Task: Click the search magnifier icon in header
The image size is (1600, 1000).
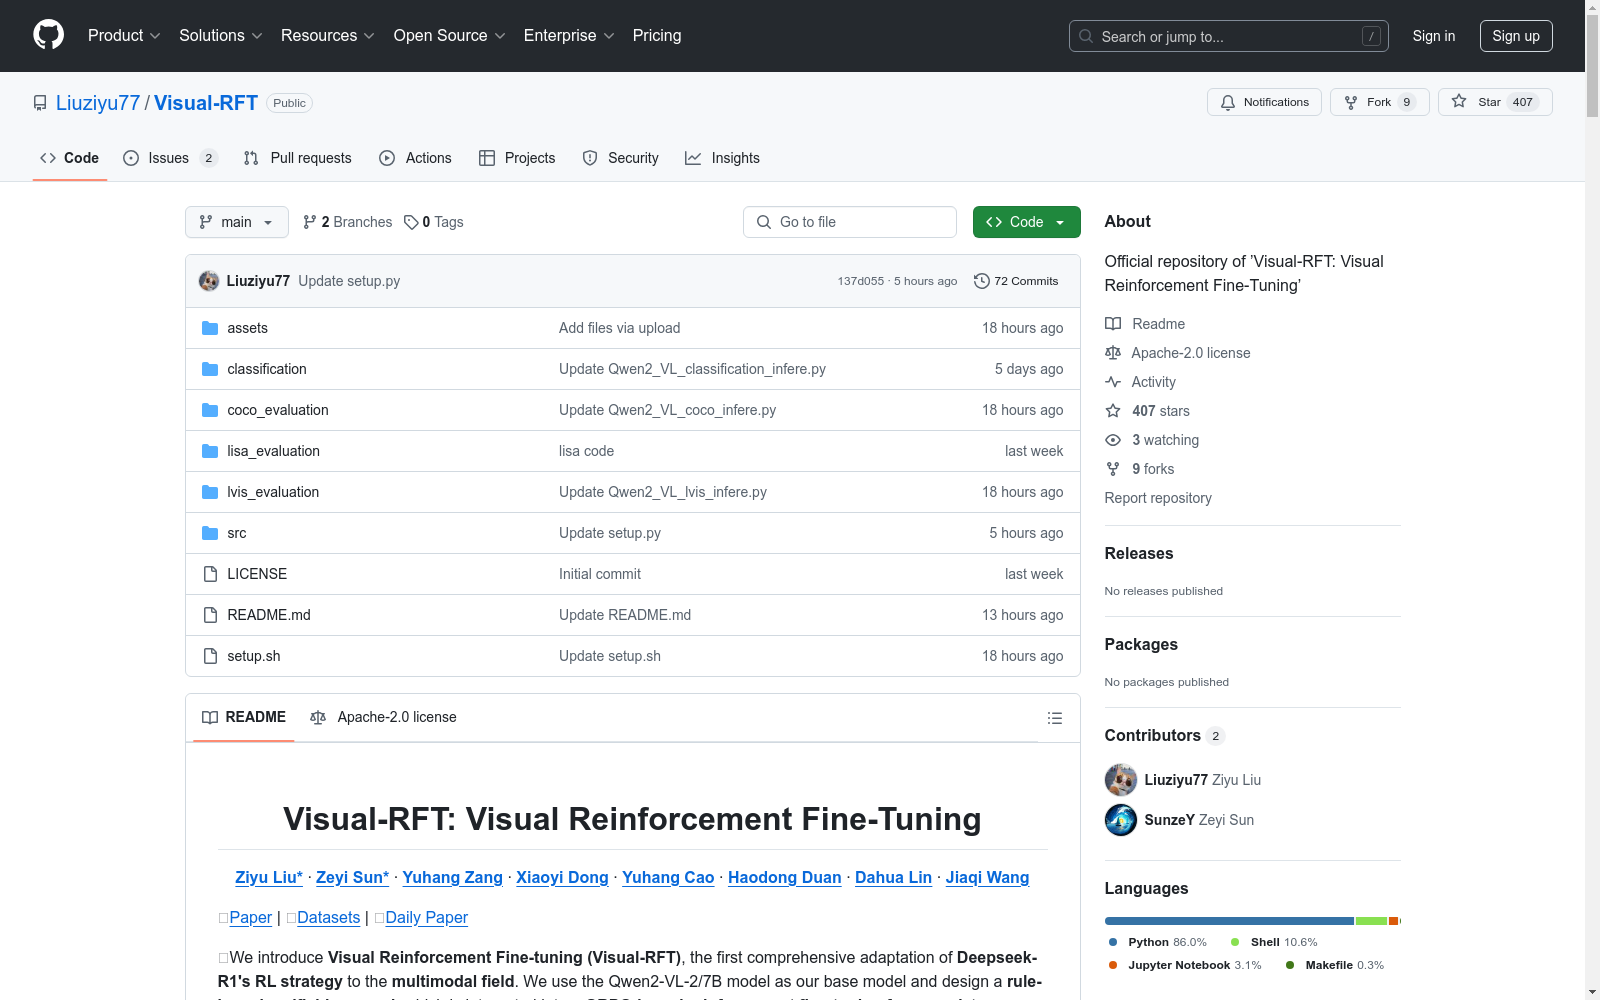Action: click(x=1086, y=36)
